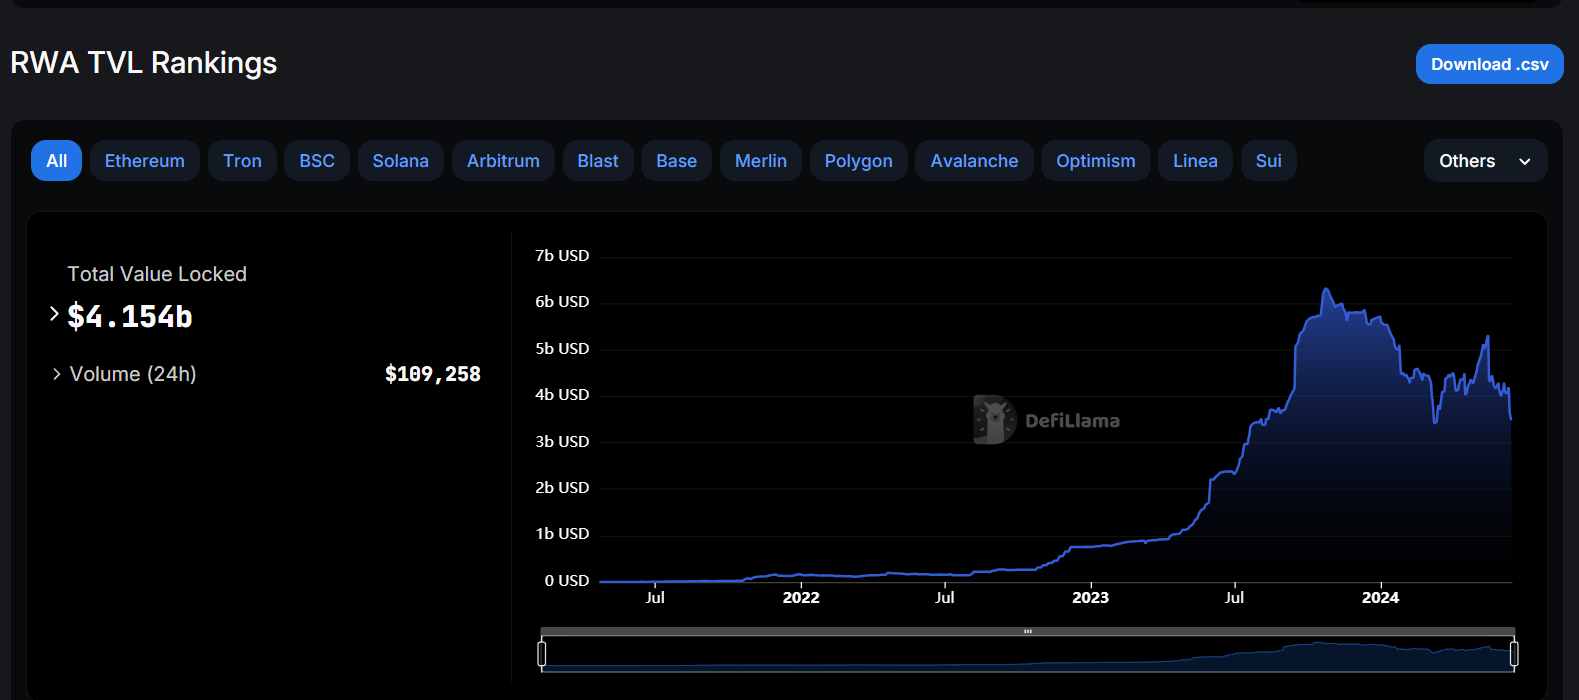Open the Others chains dropdown
Viewport: 1579px width, 700px height.
tap(1485, 161)
